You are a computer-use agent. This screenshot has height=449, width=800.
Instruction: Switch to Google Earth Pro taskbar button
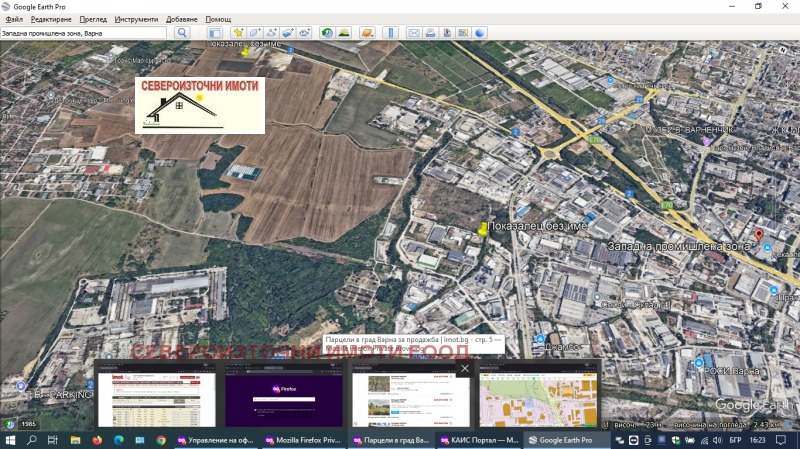tap(567, 440)
